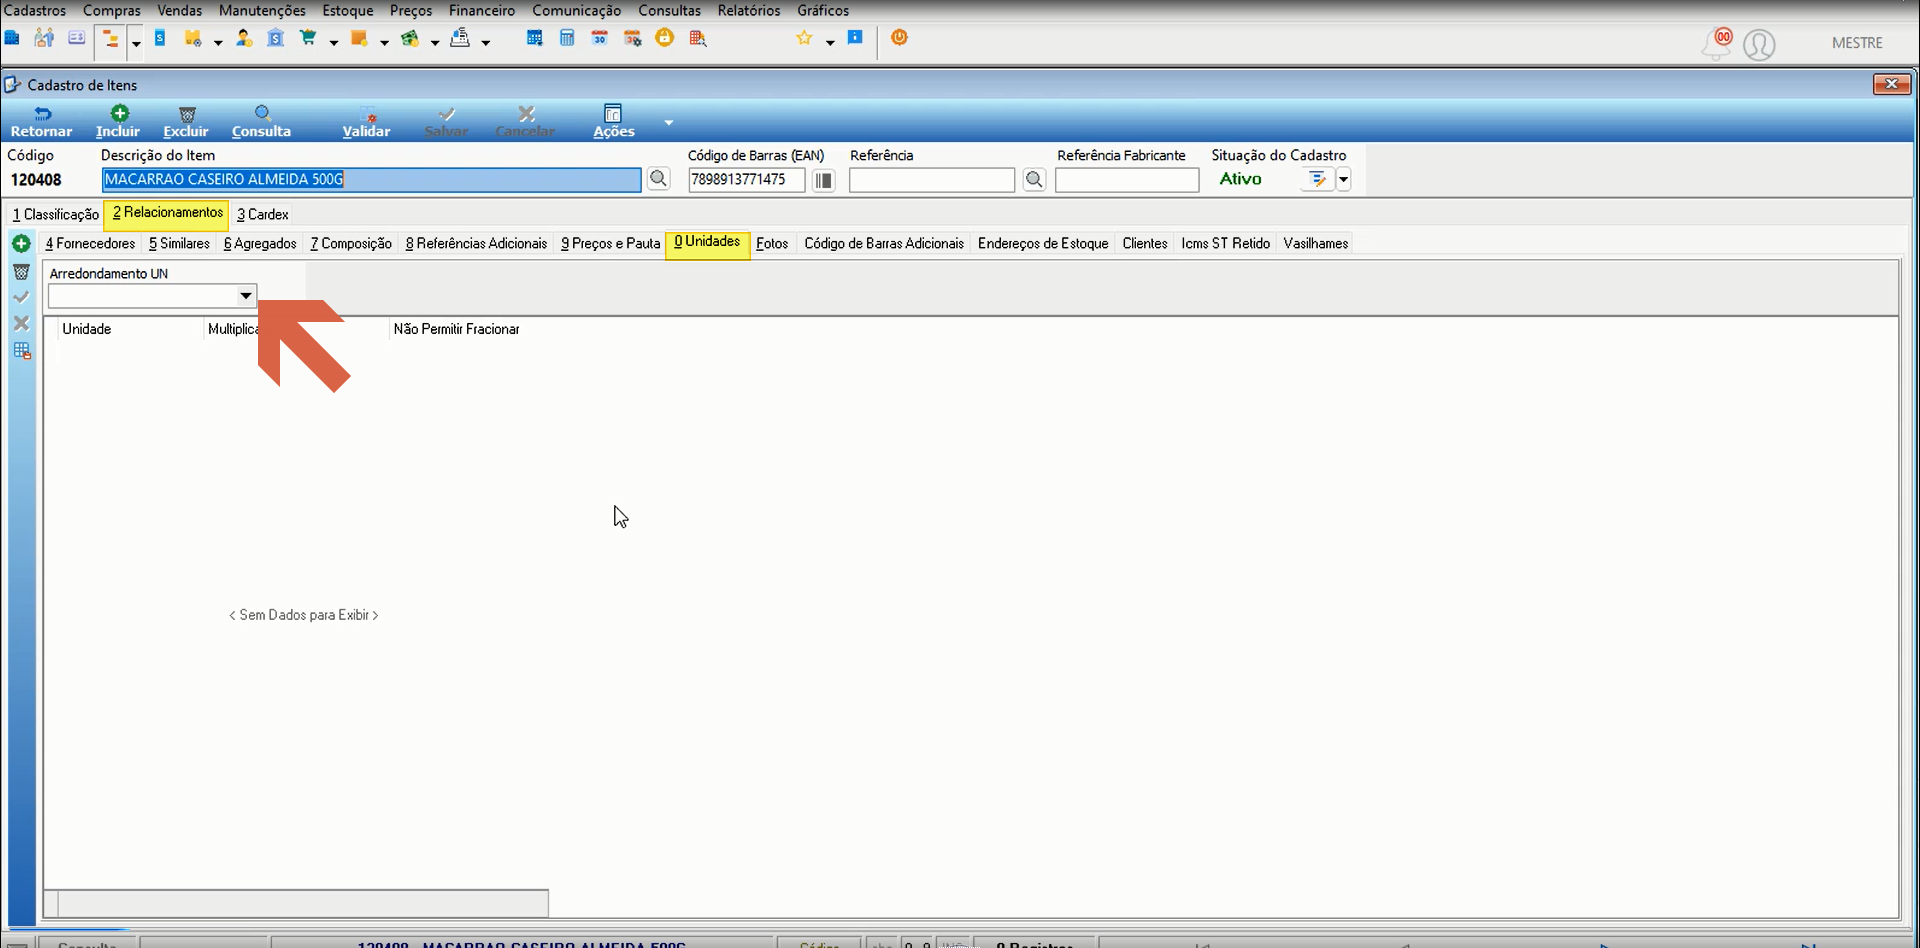Open Fotos tab
Image resolution: width=1920 pixels, height=948 pixels.
[772, 243]
